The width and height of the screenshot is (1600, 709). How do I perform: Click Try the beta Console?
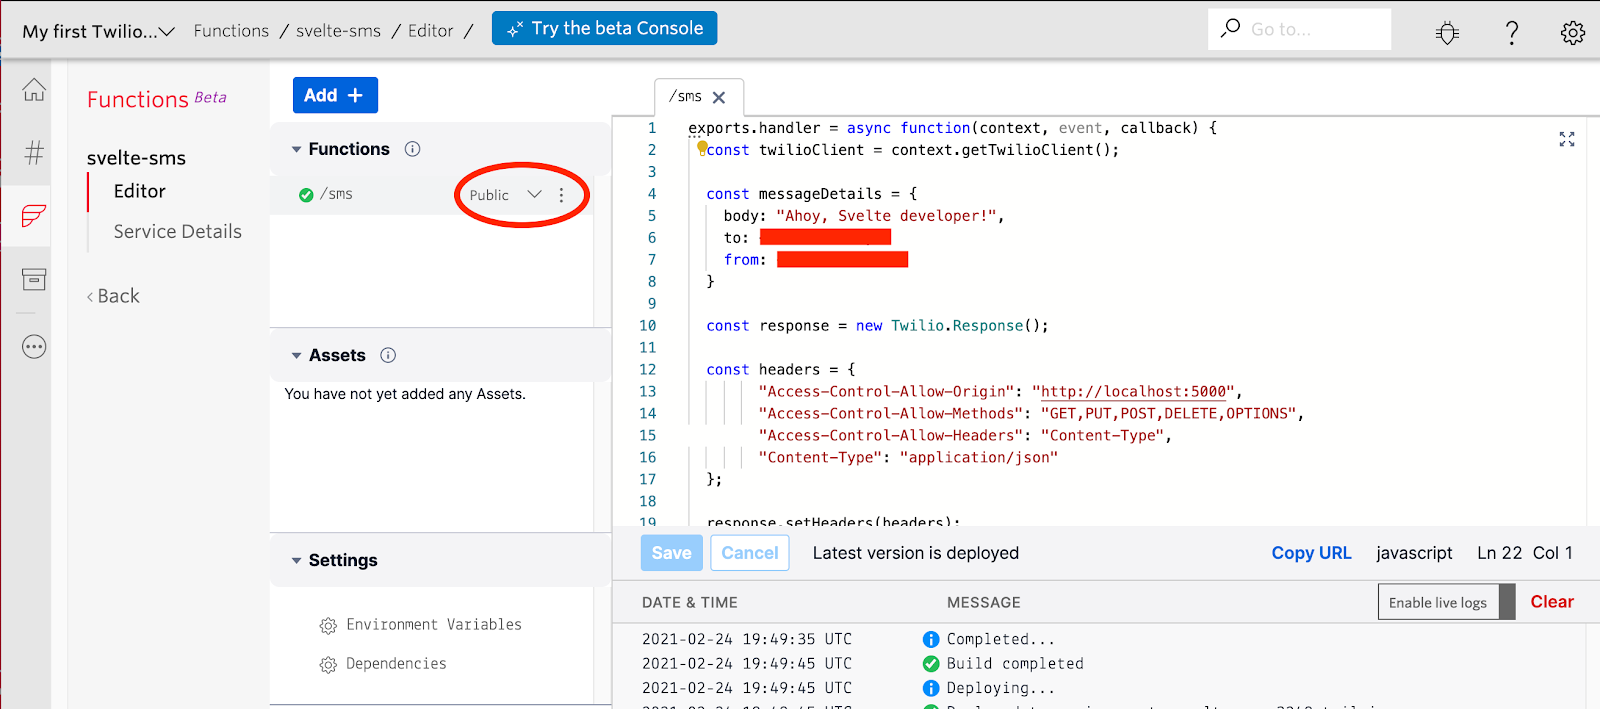tap(604, 29)
